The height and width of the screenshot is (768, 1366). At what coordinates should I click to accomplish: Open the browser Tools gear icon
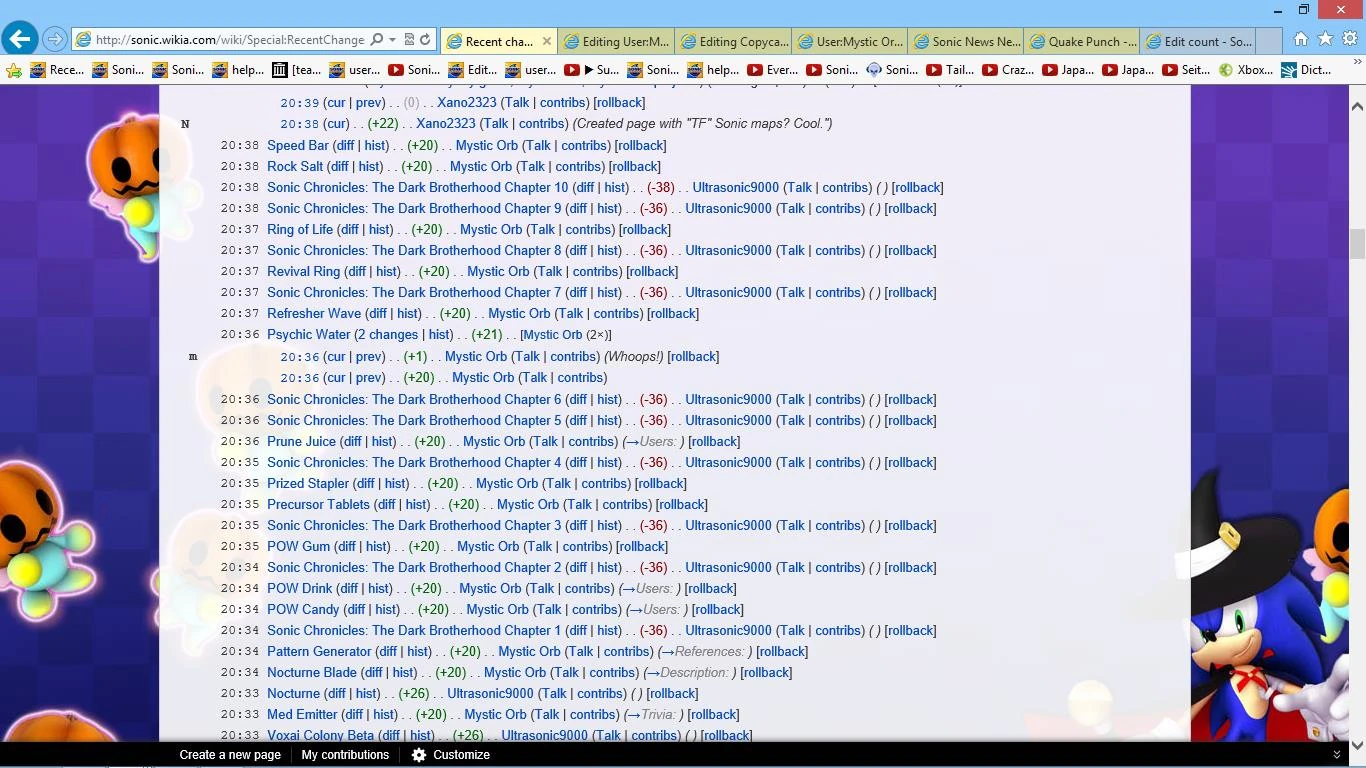click(1350, 39)
